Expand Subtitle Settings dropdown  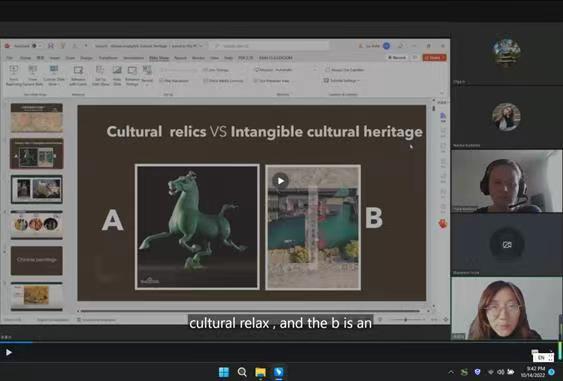[342, 80]
